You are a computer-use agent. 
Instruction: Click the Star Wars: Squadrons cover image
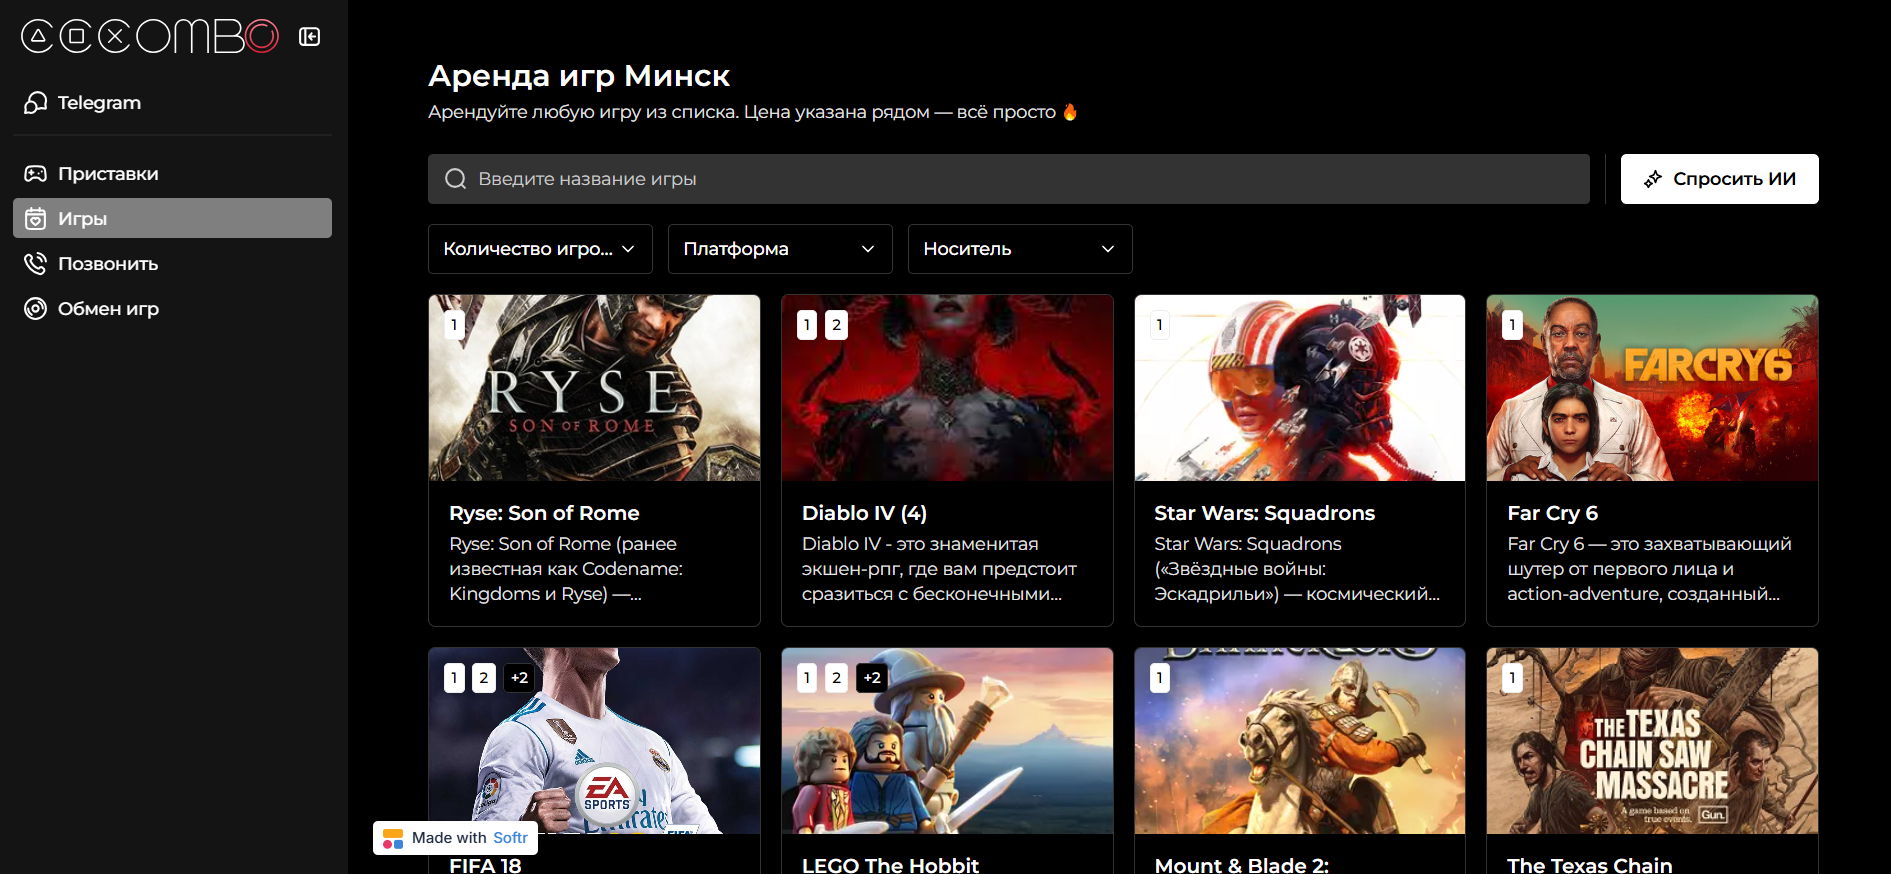[1300, 388]
